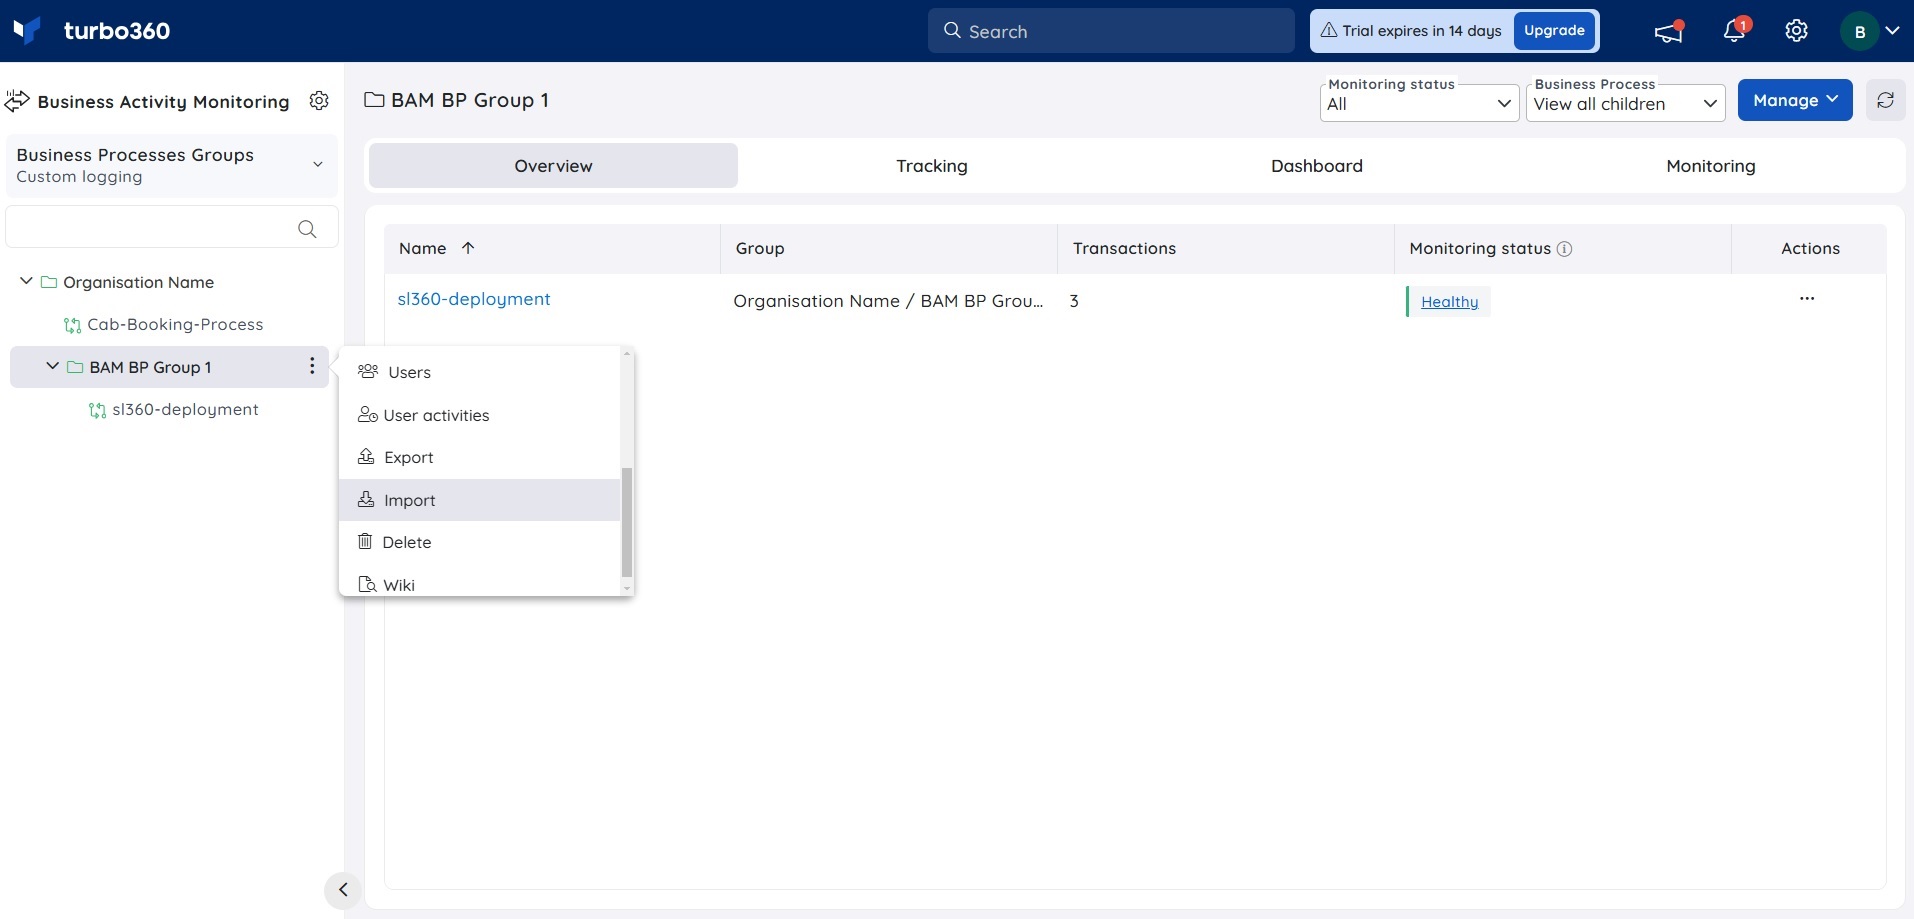The height and width of the screenshot is (919, 1914).
Task: Choose Export in the context menu
Action: click(x=480, y=457)
